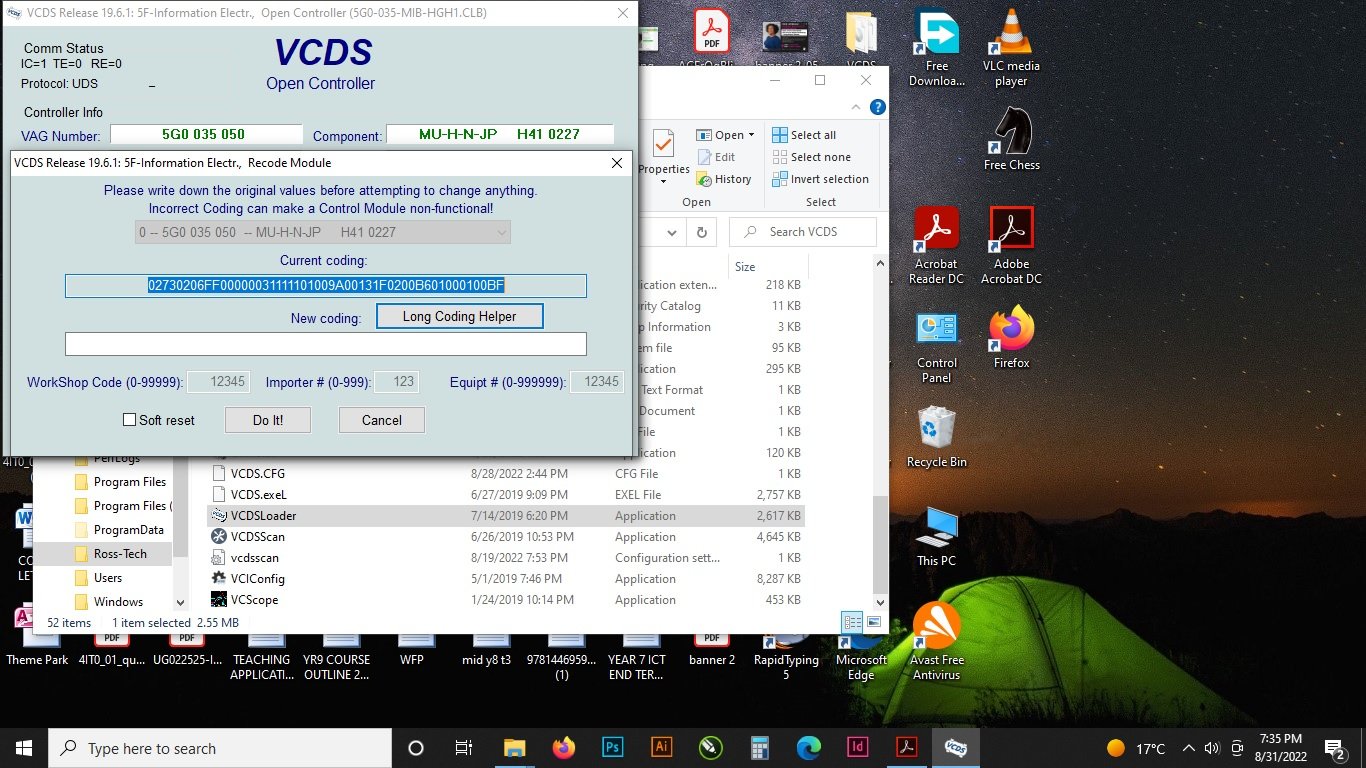Open the address bar history chevron
This screenshot has width=1366, height=768.
(670, 231)
